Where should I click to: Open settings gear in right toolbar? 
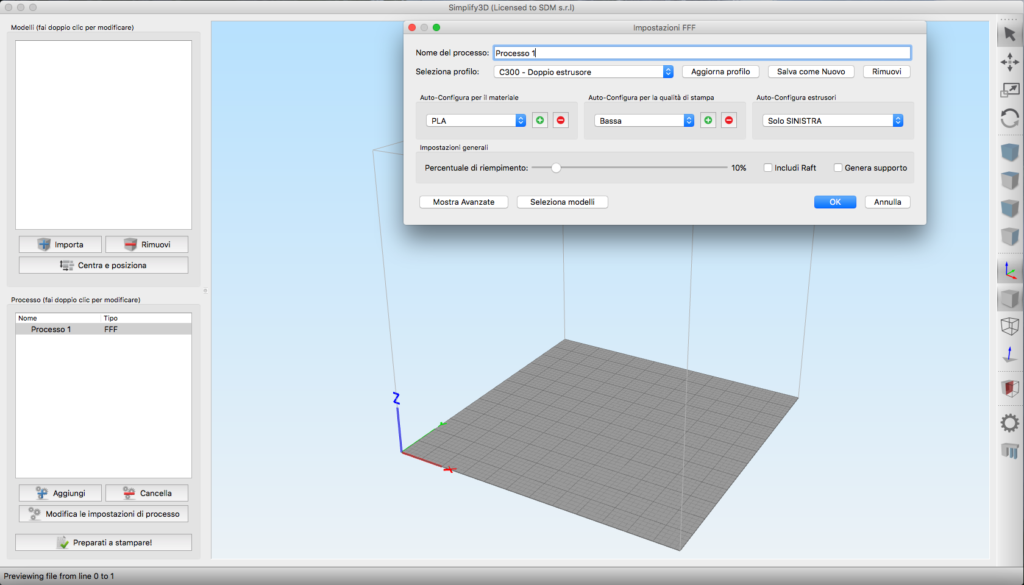click(x=1009, y=423)
